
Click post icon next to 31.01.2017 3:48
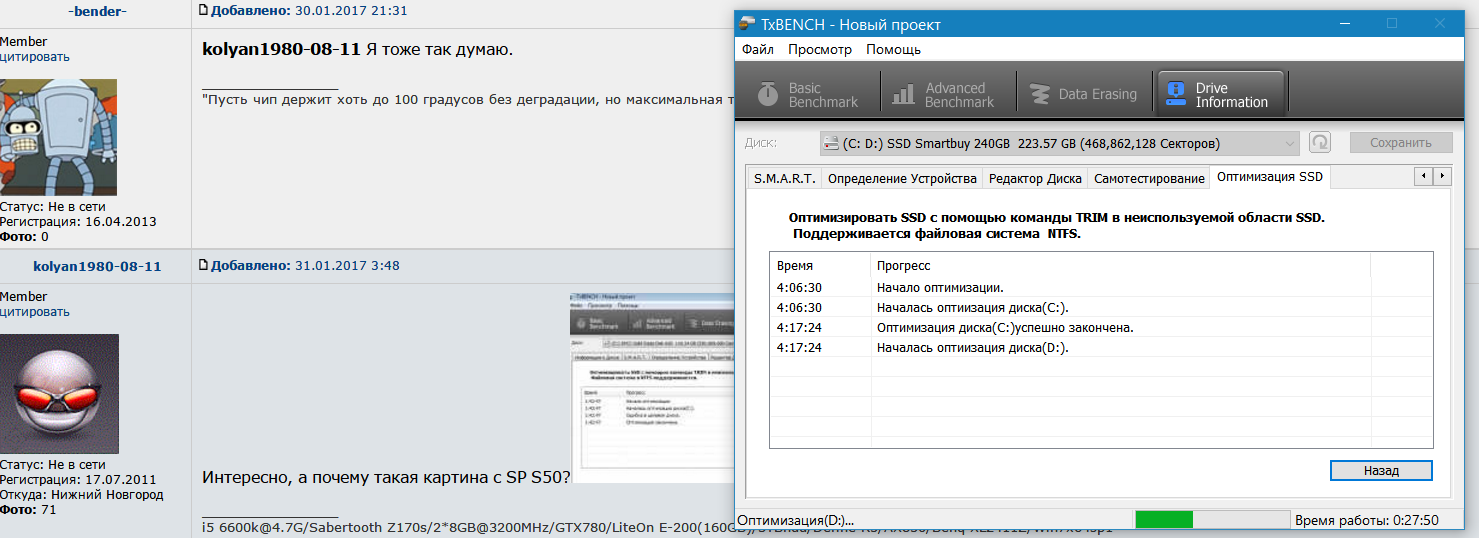click(x=203, y=265)
